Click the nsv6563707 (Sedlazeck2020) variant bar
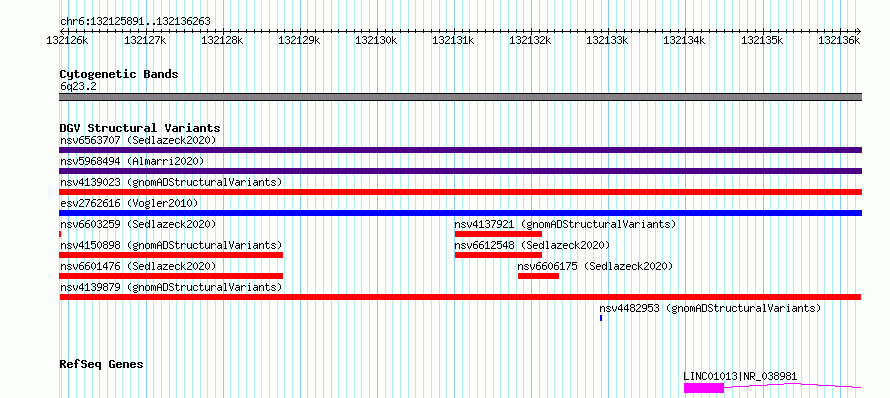This screenshot has height=398, width=890. click(460, 150)
